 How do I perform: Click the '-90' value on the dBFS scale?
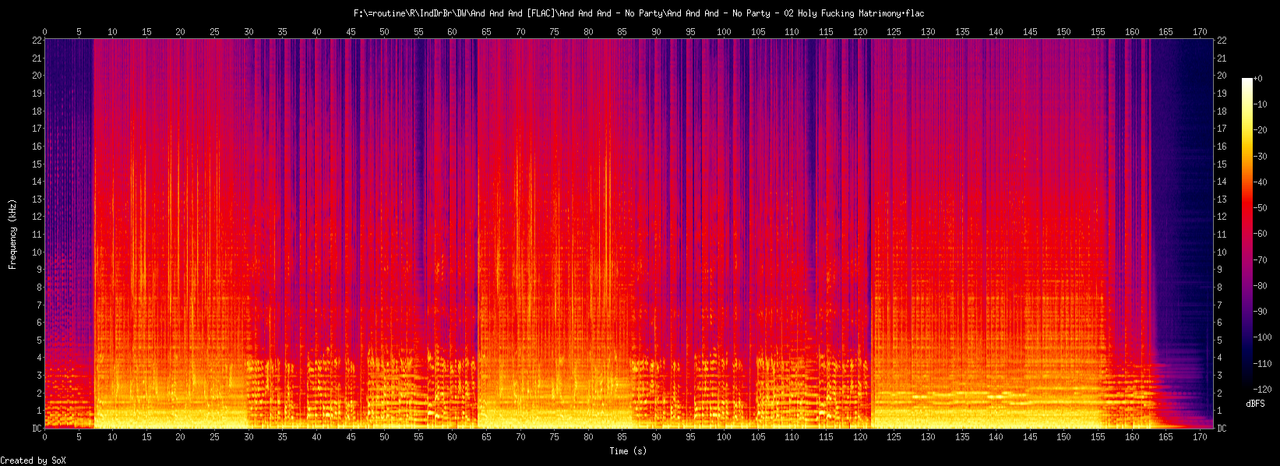click(1262, 310)
